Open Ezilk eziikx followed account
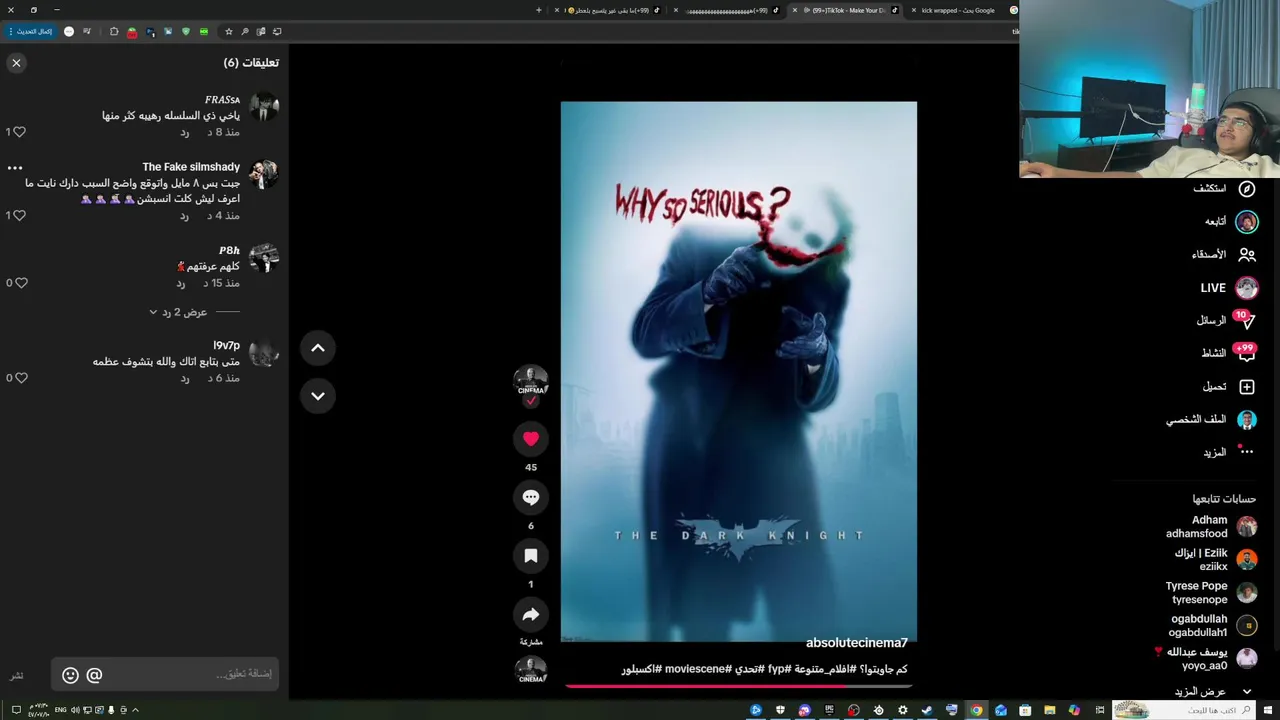This screenshot has width=1280, height=720. click(1215, 560)
